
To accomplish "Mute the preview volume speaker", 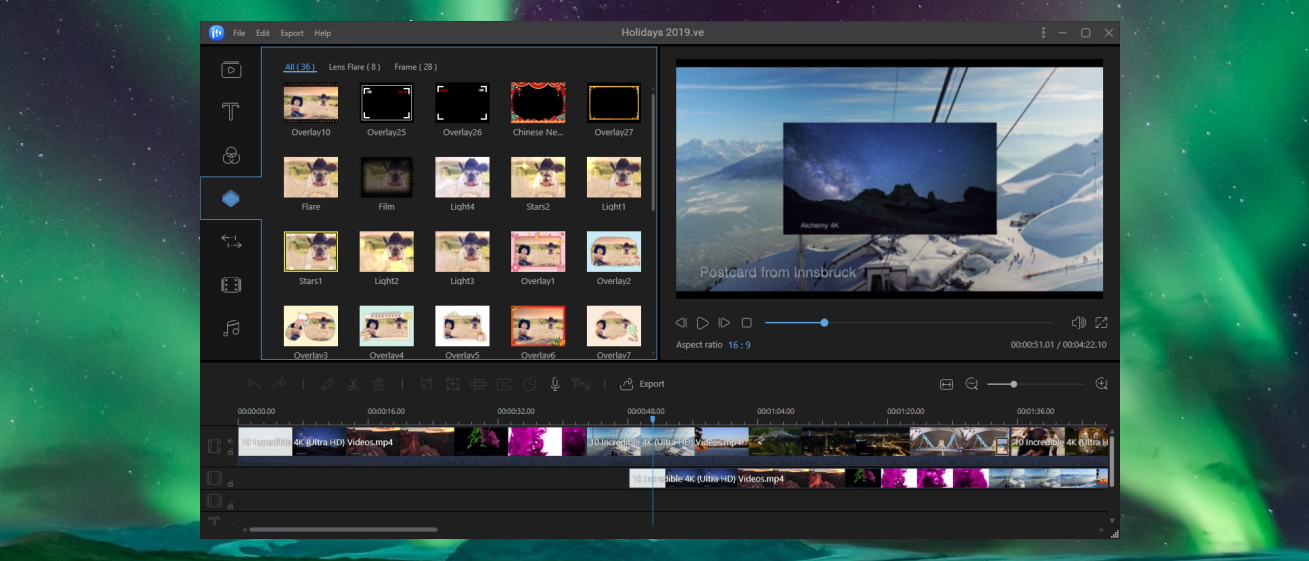I will 1078,323.
